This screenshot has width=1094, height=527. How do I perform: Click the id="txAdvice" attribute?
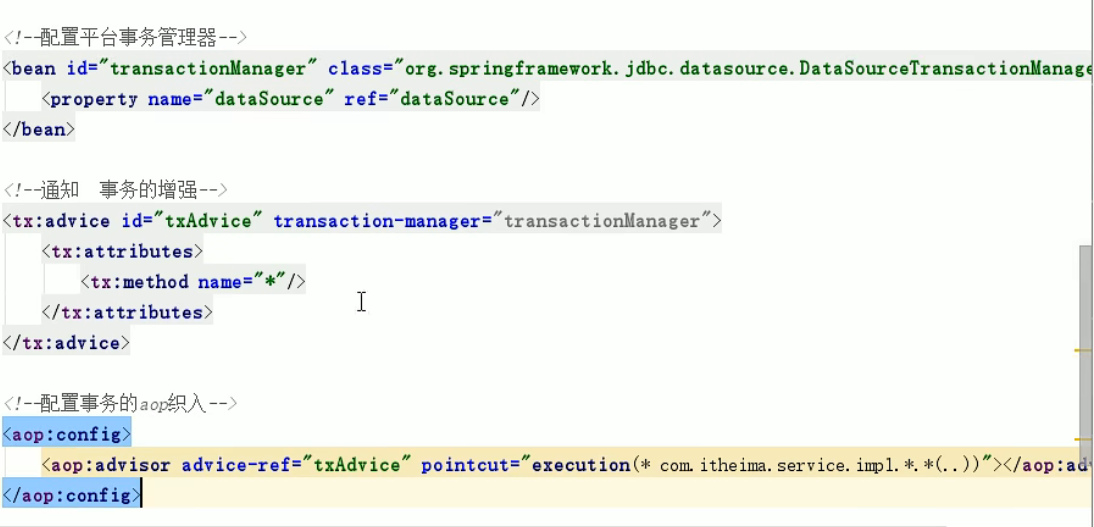(x=193, y=221)
